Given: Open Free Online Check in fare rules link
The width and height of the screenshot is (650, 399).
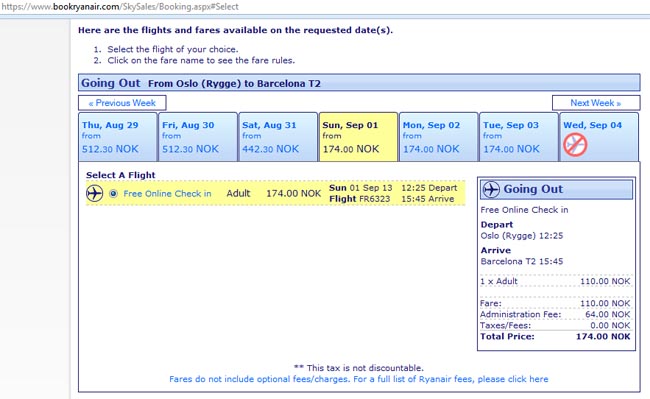Looking at the screenshot, I should coord(167,193).
